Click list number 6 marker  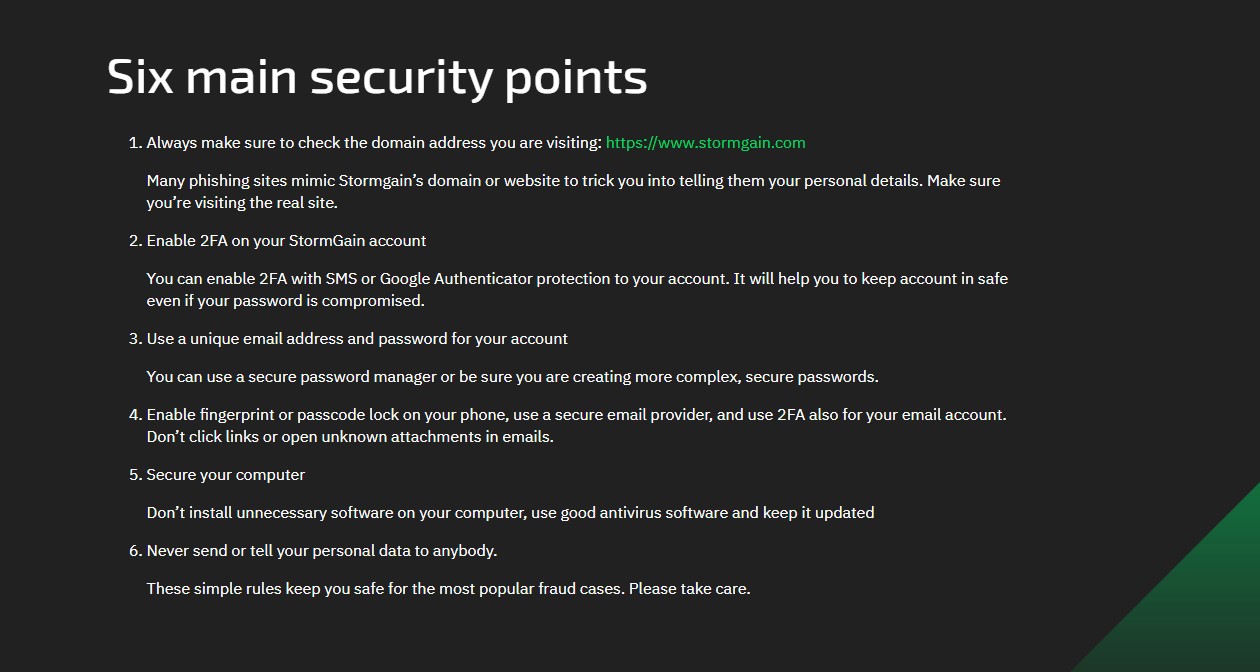(136, 551)
